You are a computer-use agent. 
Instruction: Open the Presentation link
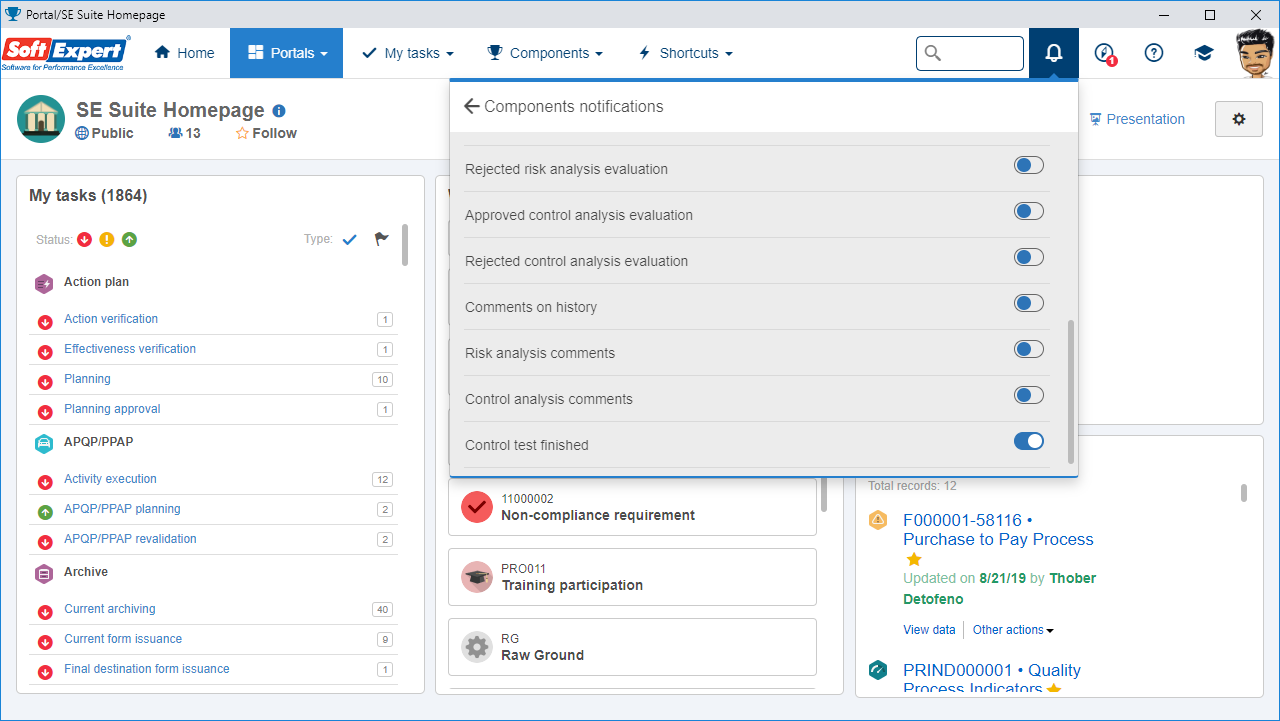tap(1137, 119)
